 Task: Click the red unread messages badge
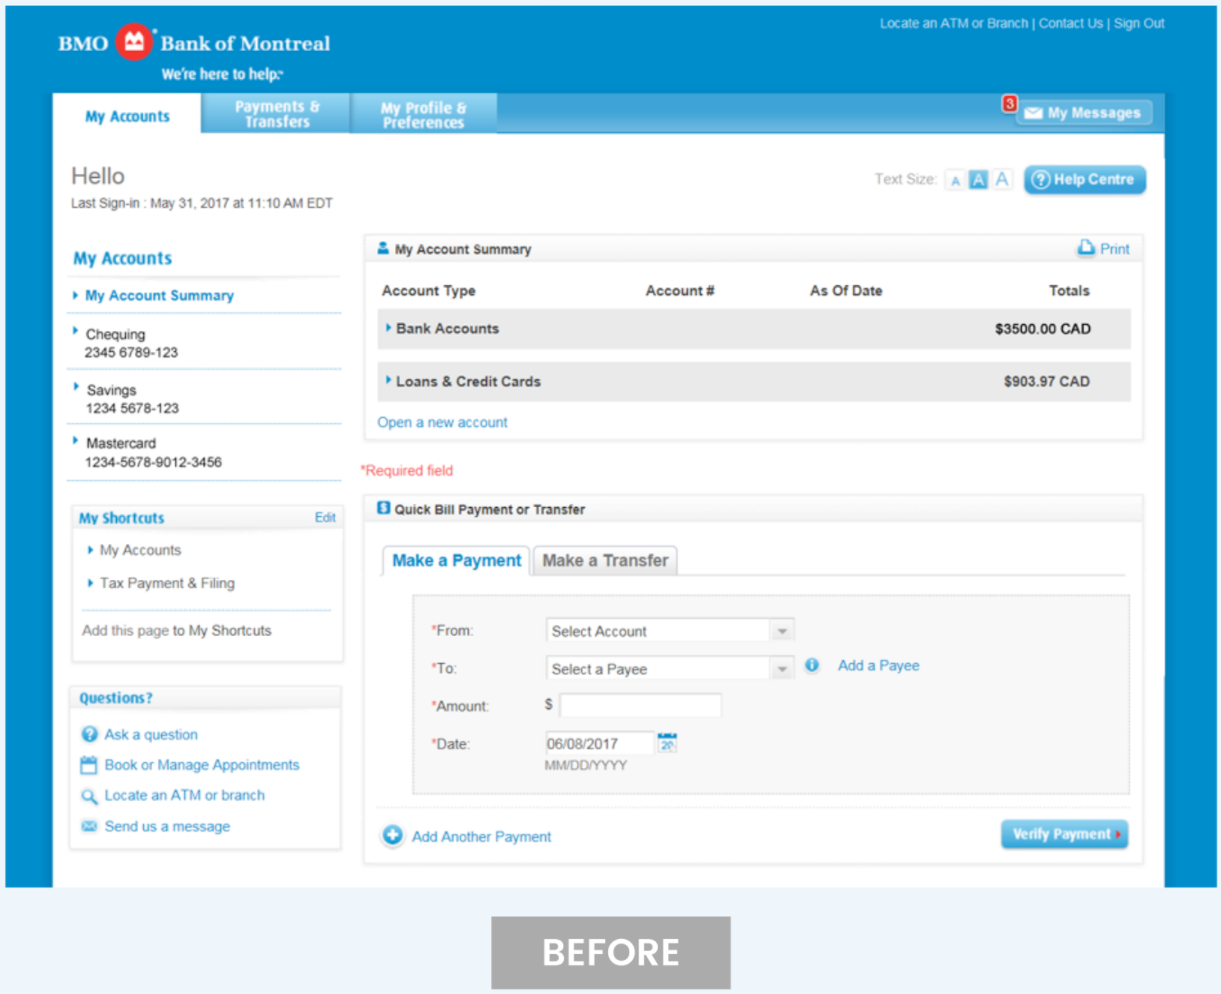(x=1010, y=103)
